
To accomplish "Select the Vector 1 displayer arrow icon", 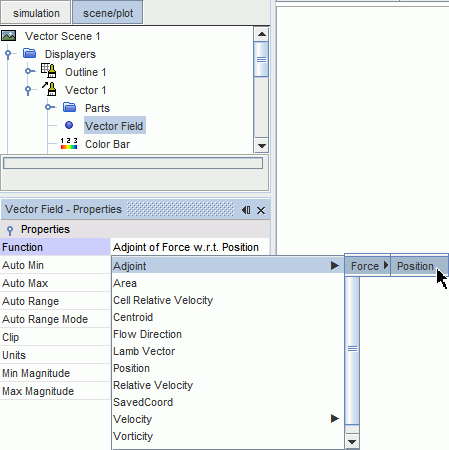I will [x=49, y=89].
